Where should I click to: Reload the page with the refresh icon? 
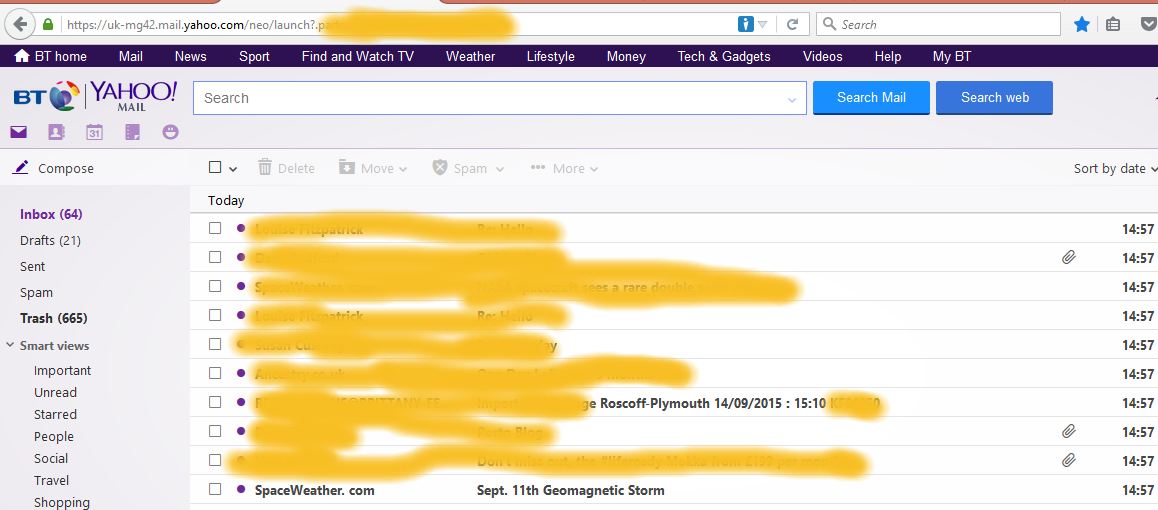pyautogui.click(x=792, y=24)
